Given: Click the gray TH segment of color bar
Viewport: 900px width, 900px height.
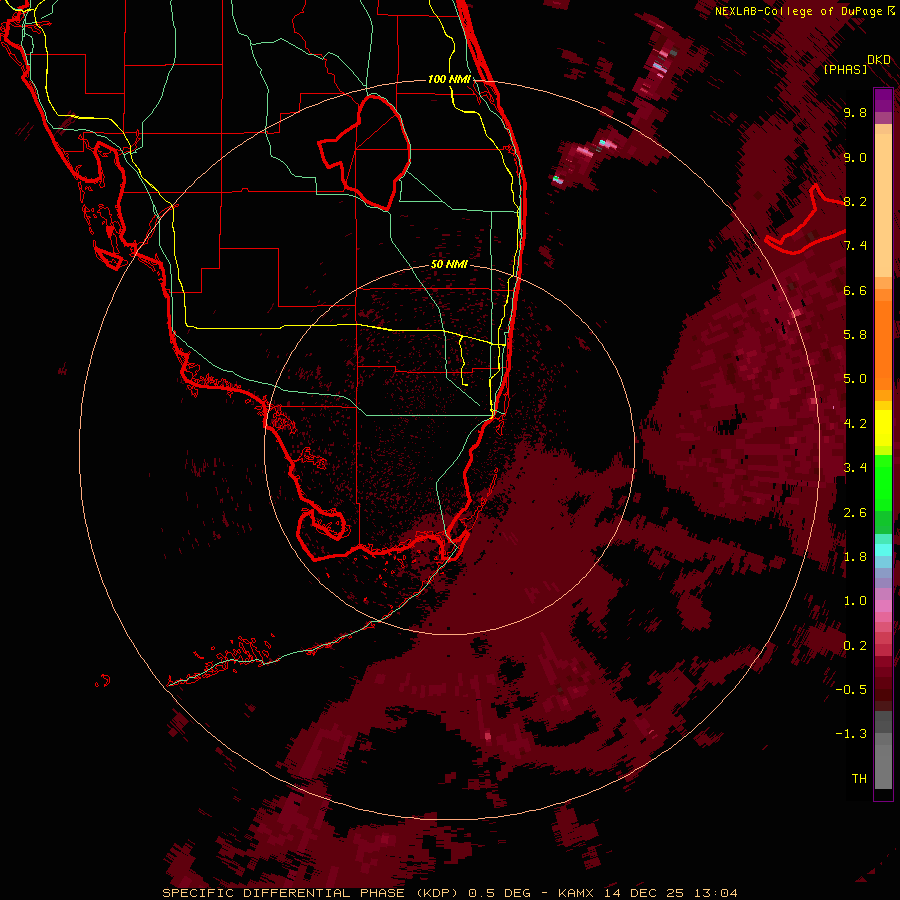Looking at the screenshot, I should tap(883, 766).
